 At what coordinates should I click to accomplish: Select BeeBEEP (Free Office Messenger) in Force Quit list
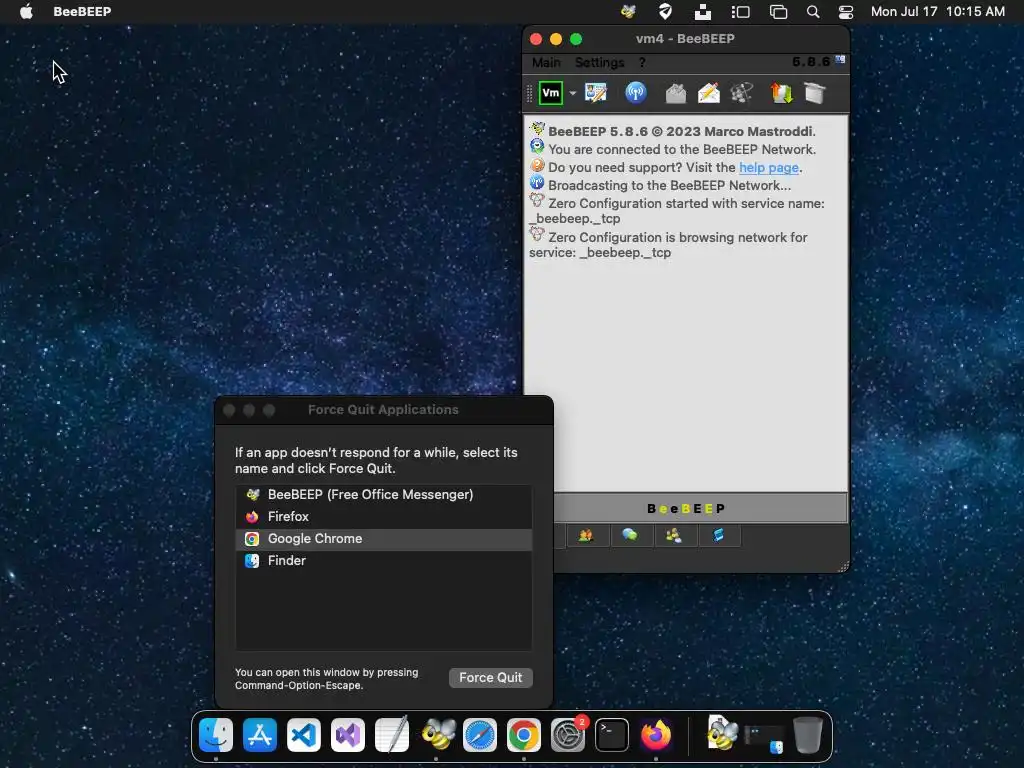(x=383, y=494)
